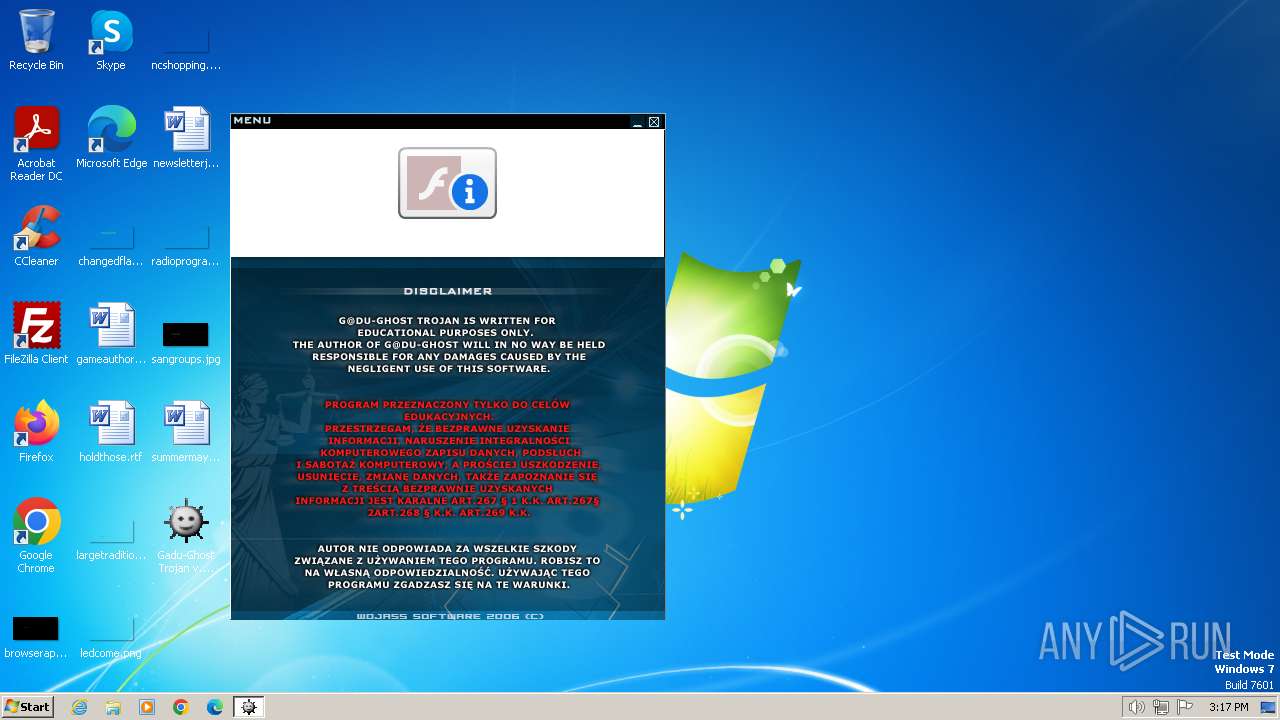Open Internet Explorer from the taskbar
The image size is (1280, 720).
click(79, 707)
